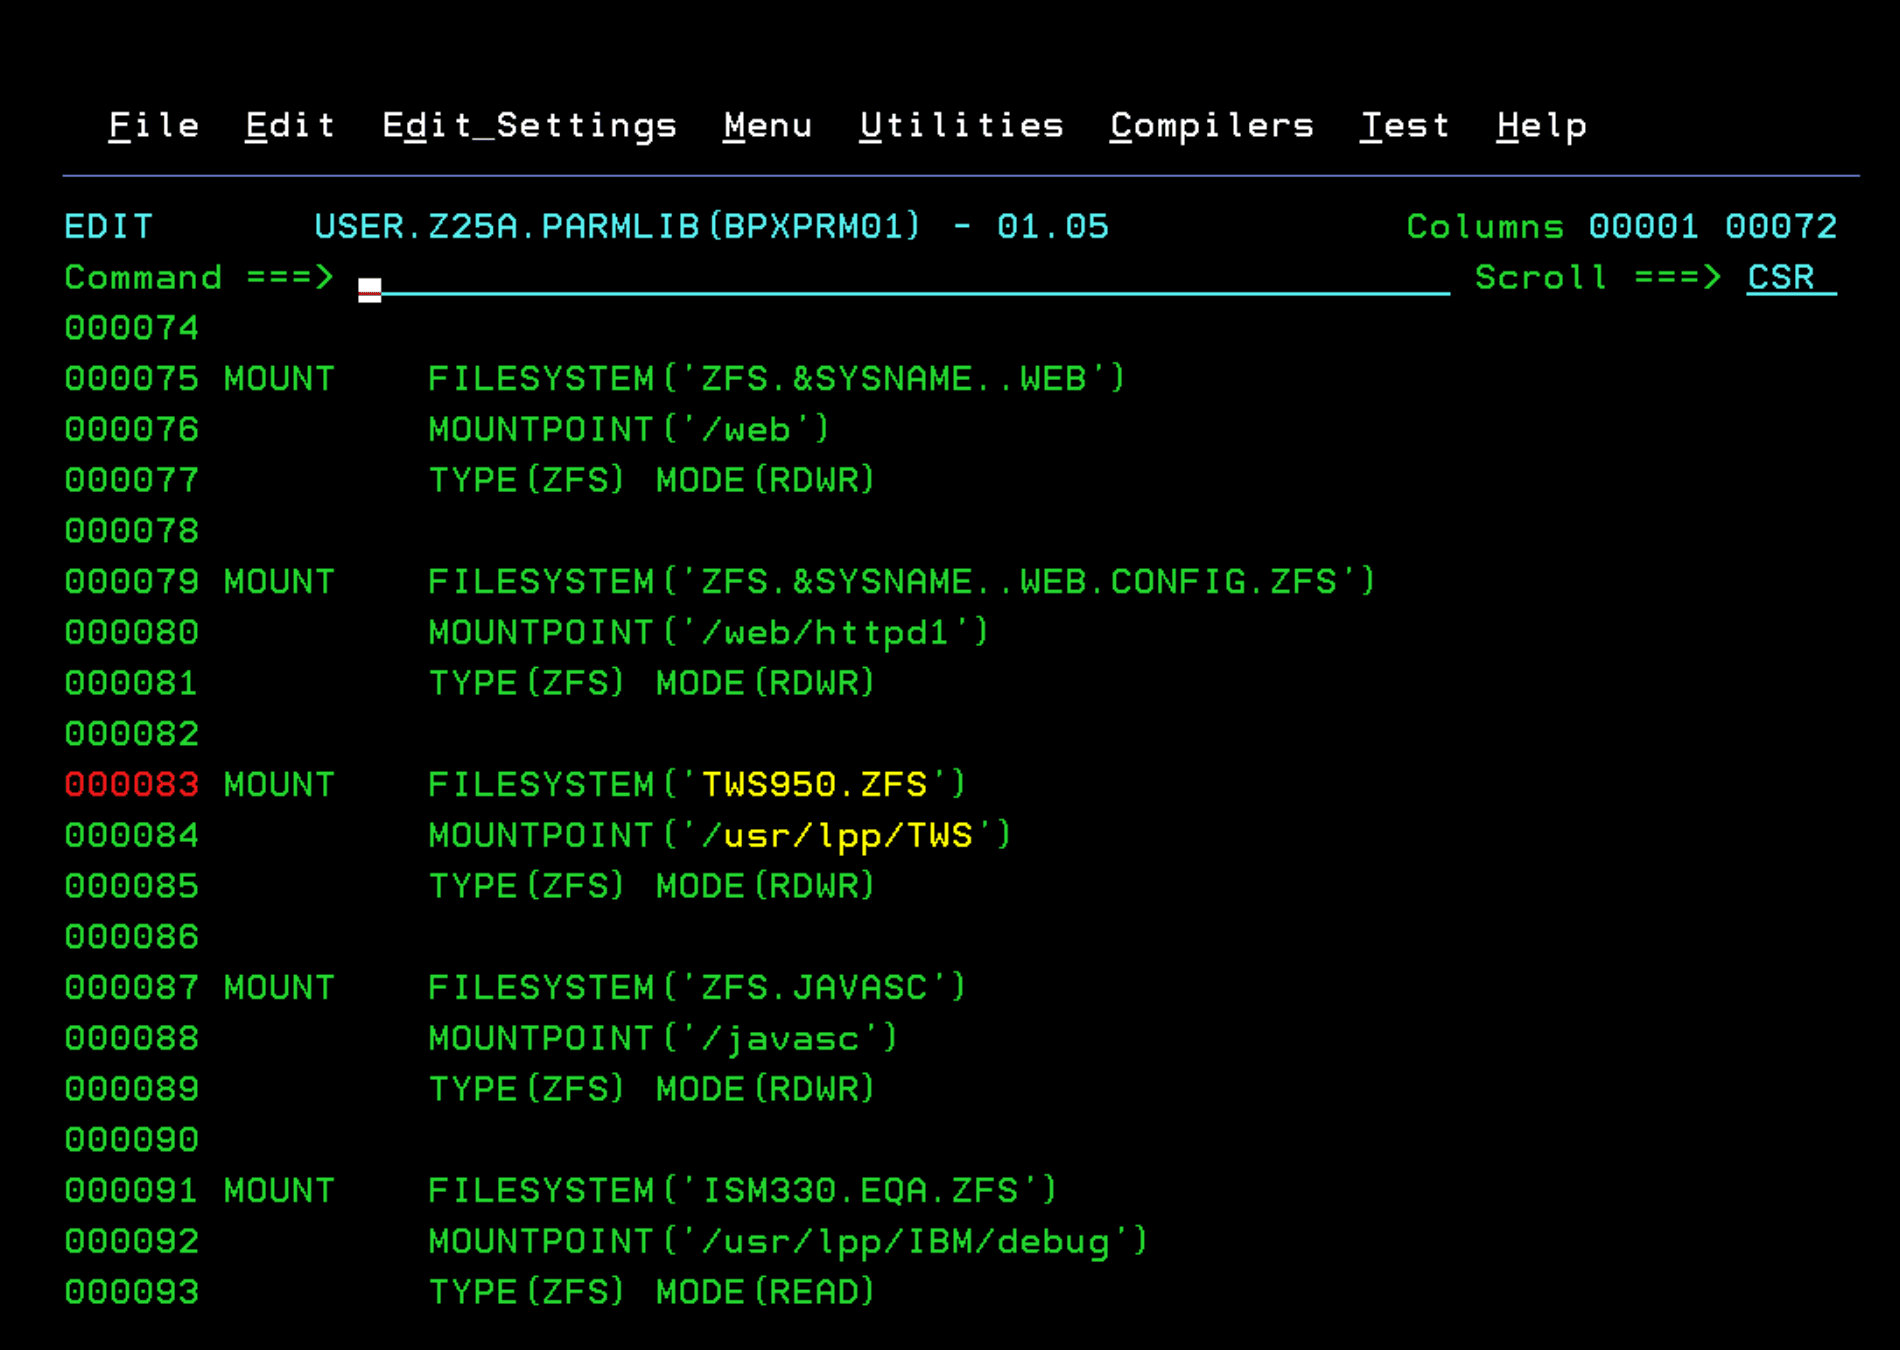The height and width of the screenshot is (1350, 1900).
Task: Open the Compilers menu
Action: [1211, 126]
